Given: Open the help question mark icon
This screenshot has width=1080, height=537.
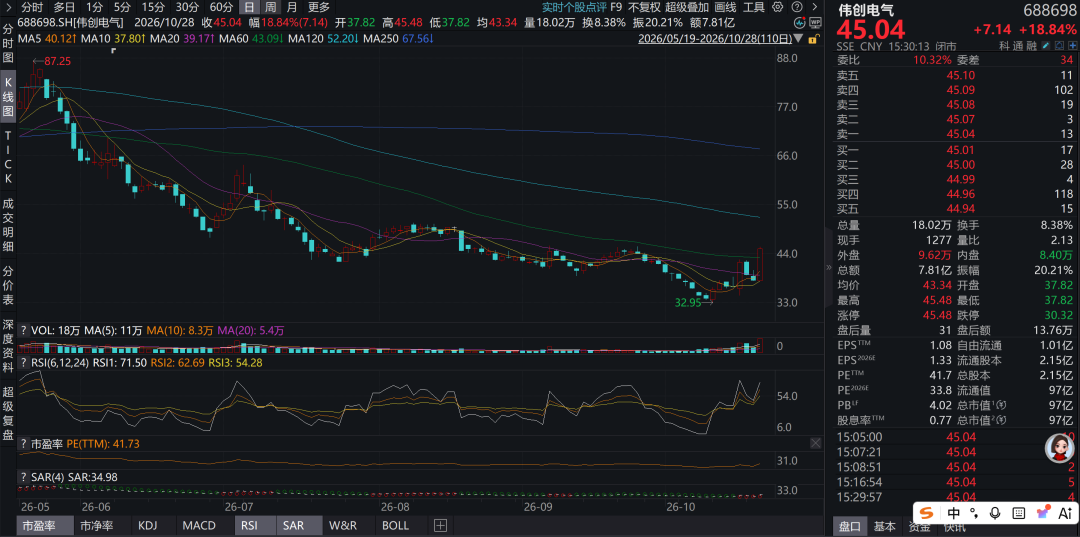Looking at the screenshot, I should (797, 7).
